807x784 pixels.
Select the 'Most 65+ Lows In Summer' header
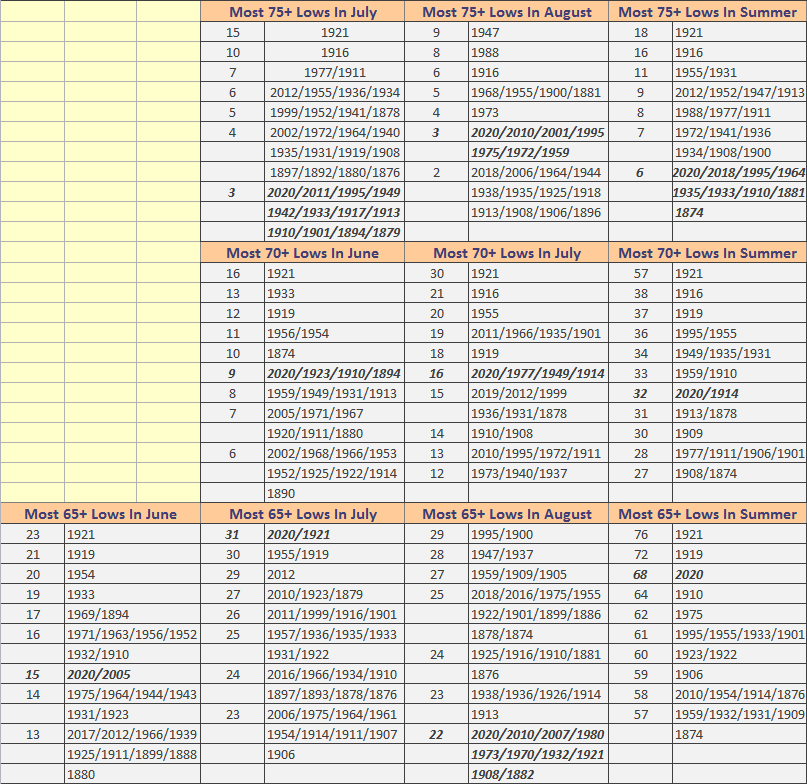(x=708, y=514)
